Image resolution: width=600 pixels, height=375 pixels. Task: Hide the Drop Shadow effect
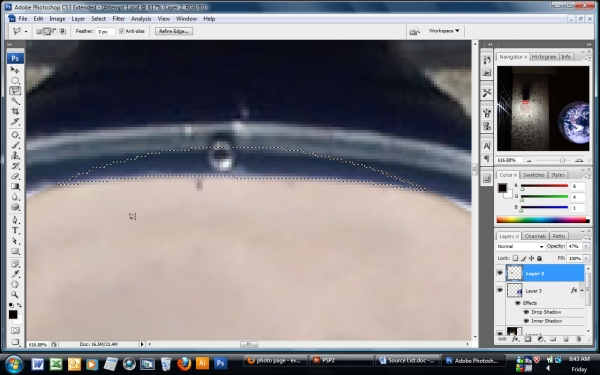(x=526, y=312)
